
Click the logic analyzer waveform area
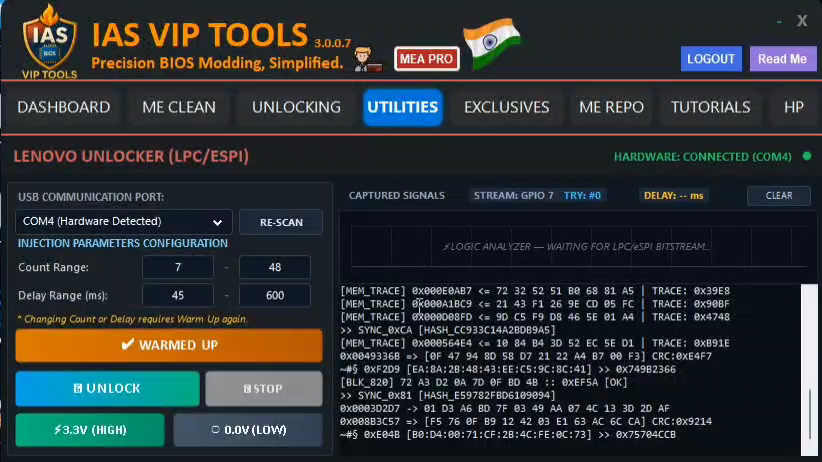pos(578,246)
